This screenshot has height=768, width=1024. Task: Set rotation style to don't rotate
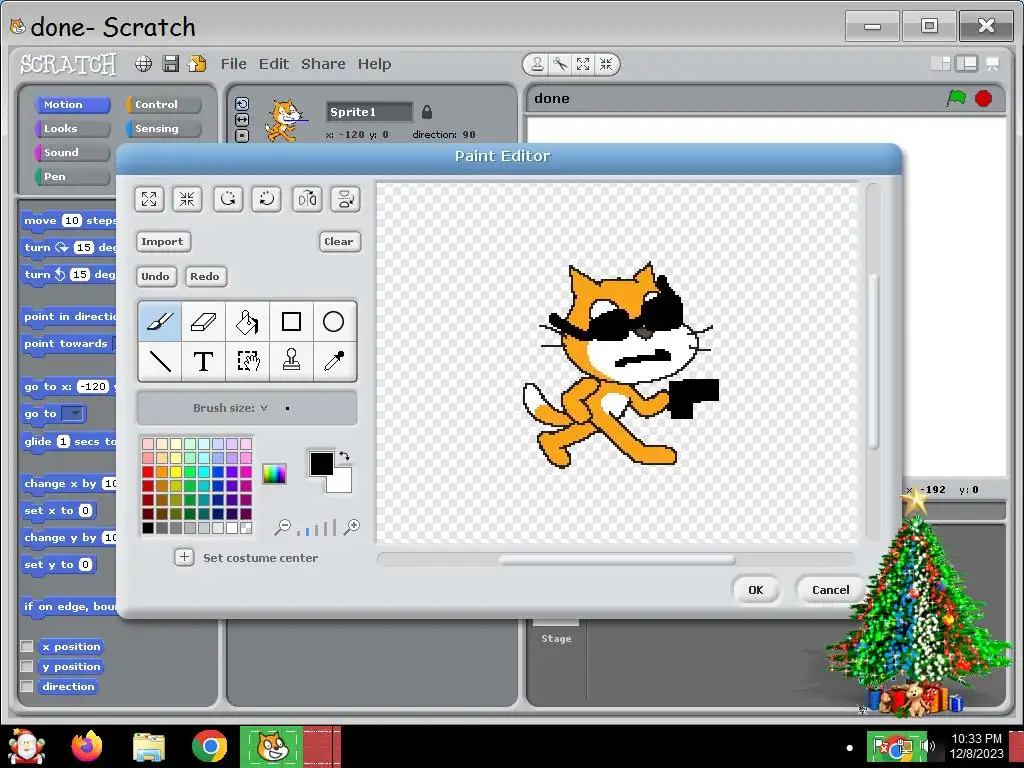click(242, 135)
